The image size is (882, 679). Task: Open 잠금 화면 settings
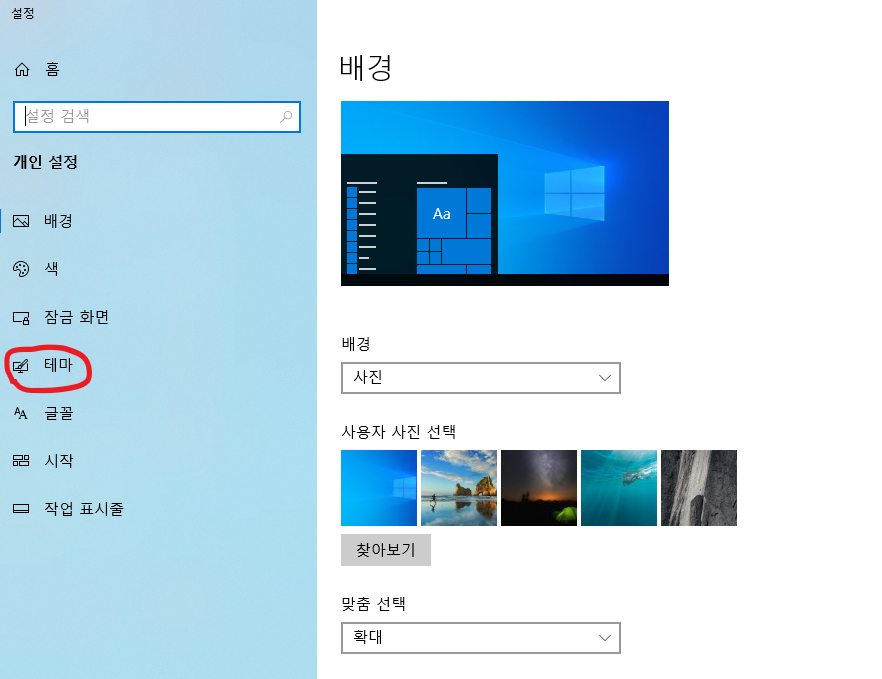tap(76, 317)
